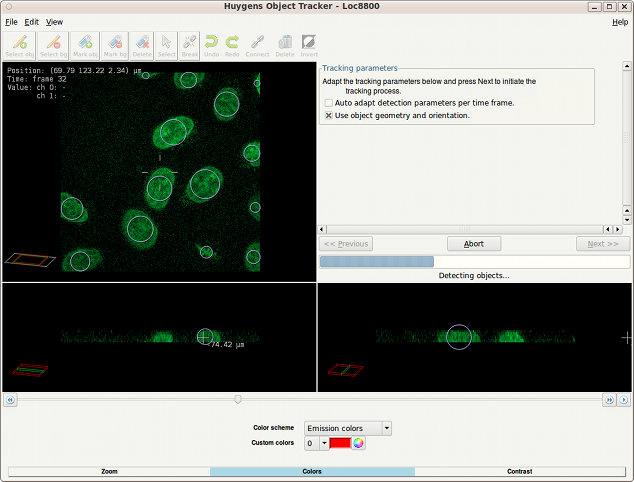634x482 pixels.
Task: Click the Undo arrow icon
Action: (x=211, y=45)
